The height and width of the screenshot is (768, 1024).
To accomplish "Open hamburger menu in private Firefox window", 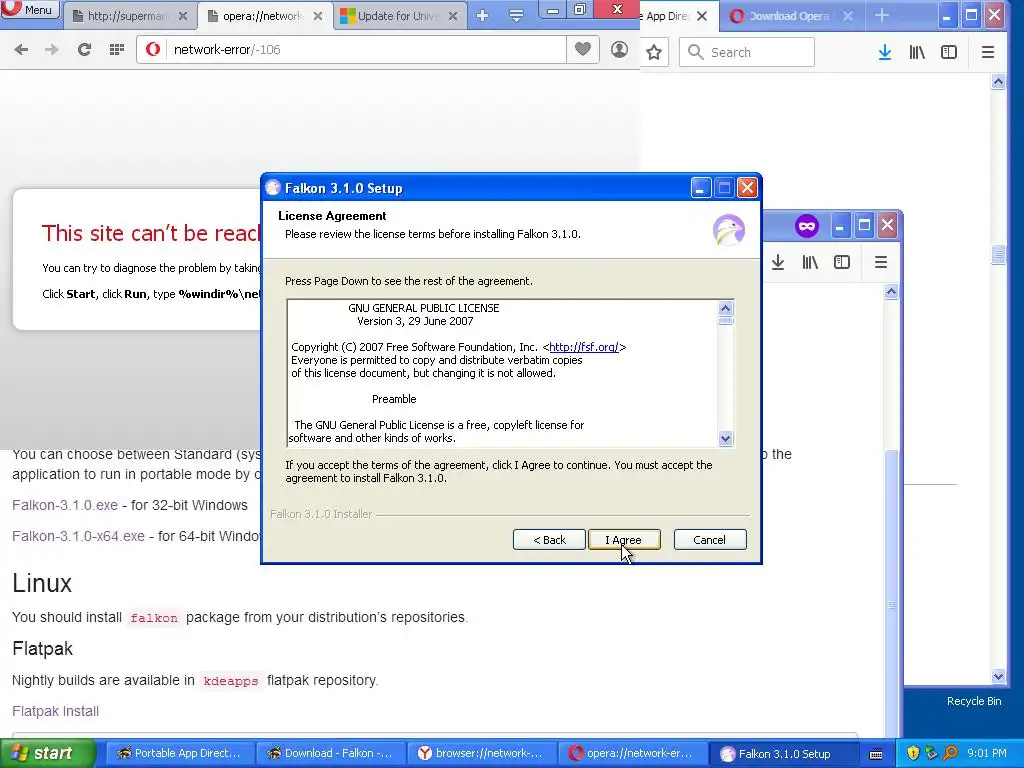I will [881, 263].
